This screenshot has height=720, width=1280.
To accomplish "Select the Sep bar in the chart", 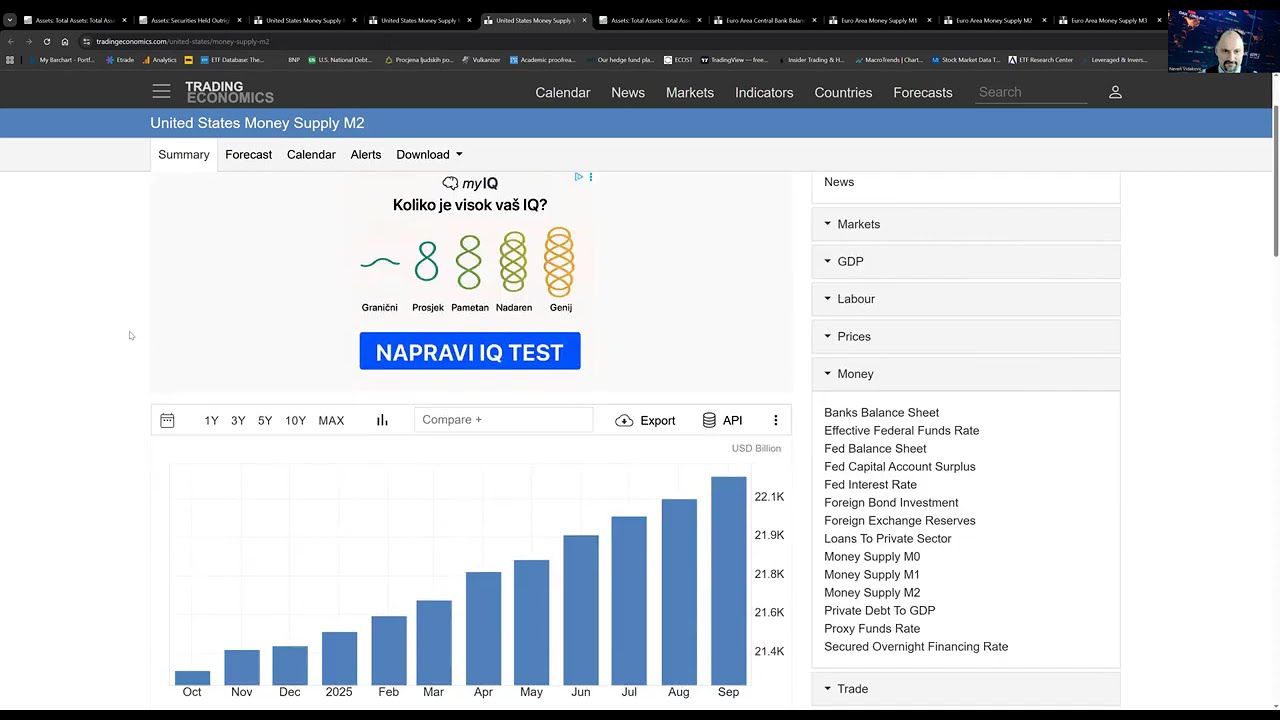I will pos(728,581).
